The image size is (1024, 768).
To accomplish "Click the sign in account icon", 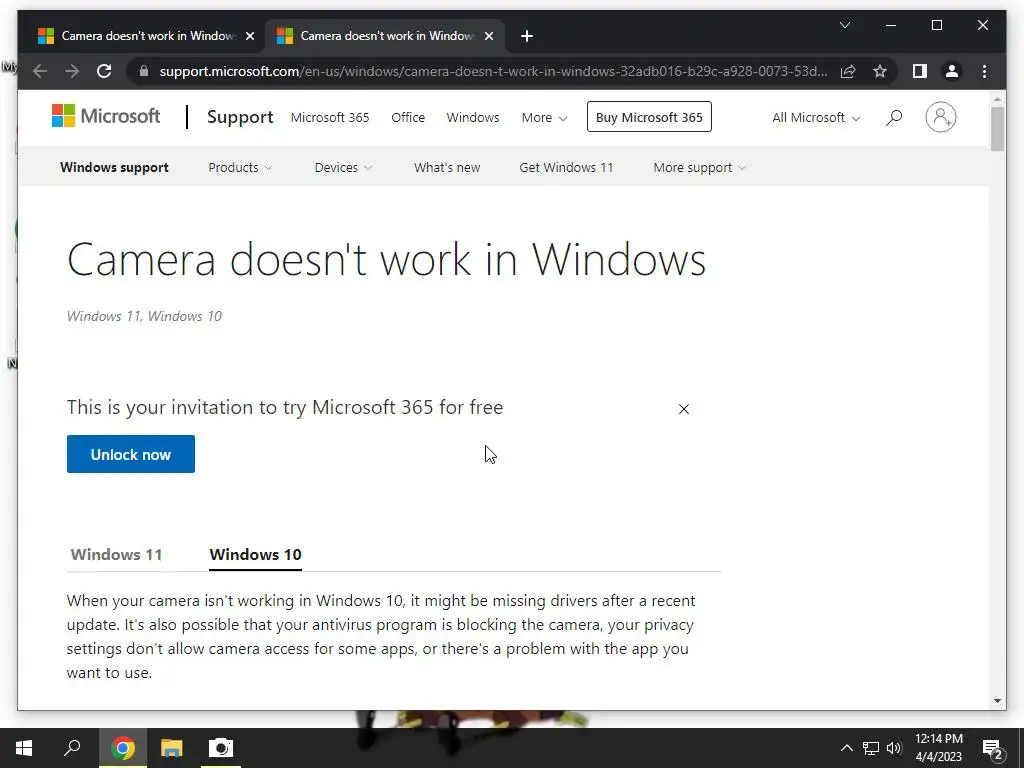I will click(x=940, y=118).
